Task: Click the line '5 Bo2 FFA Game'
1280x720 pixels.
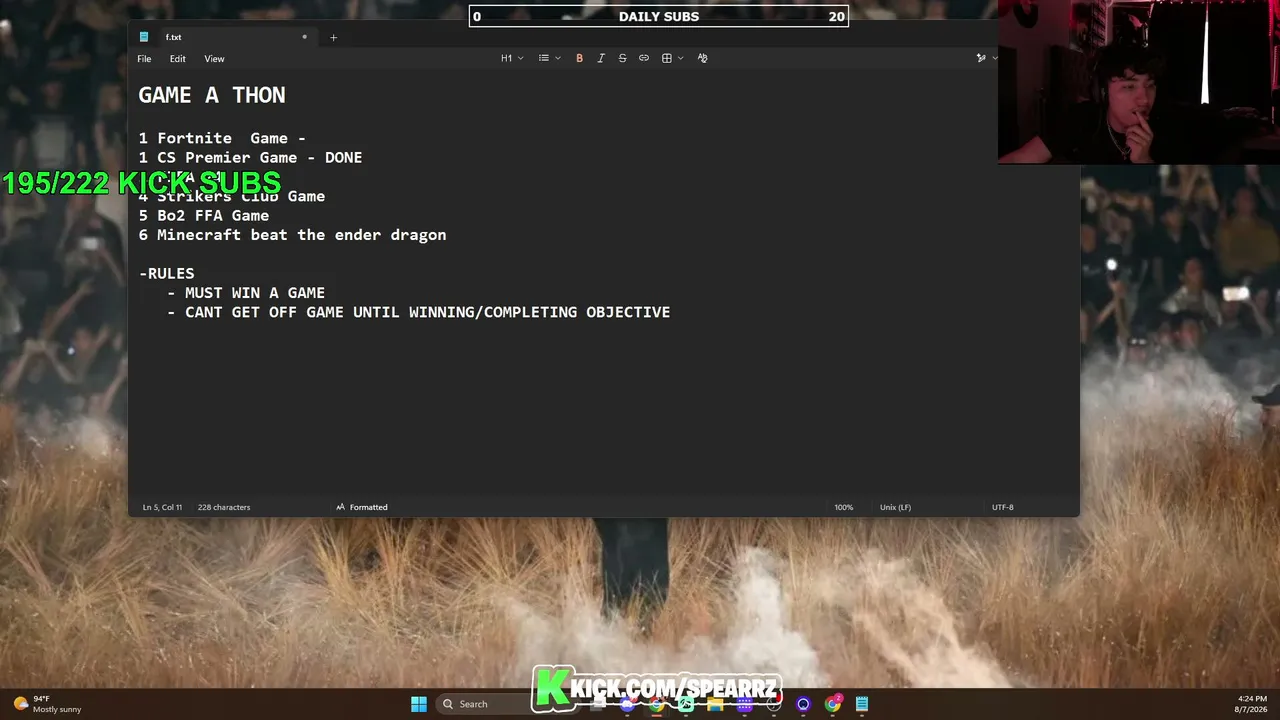Action: 204,215
